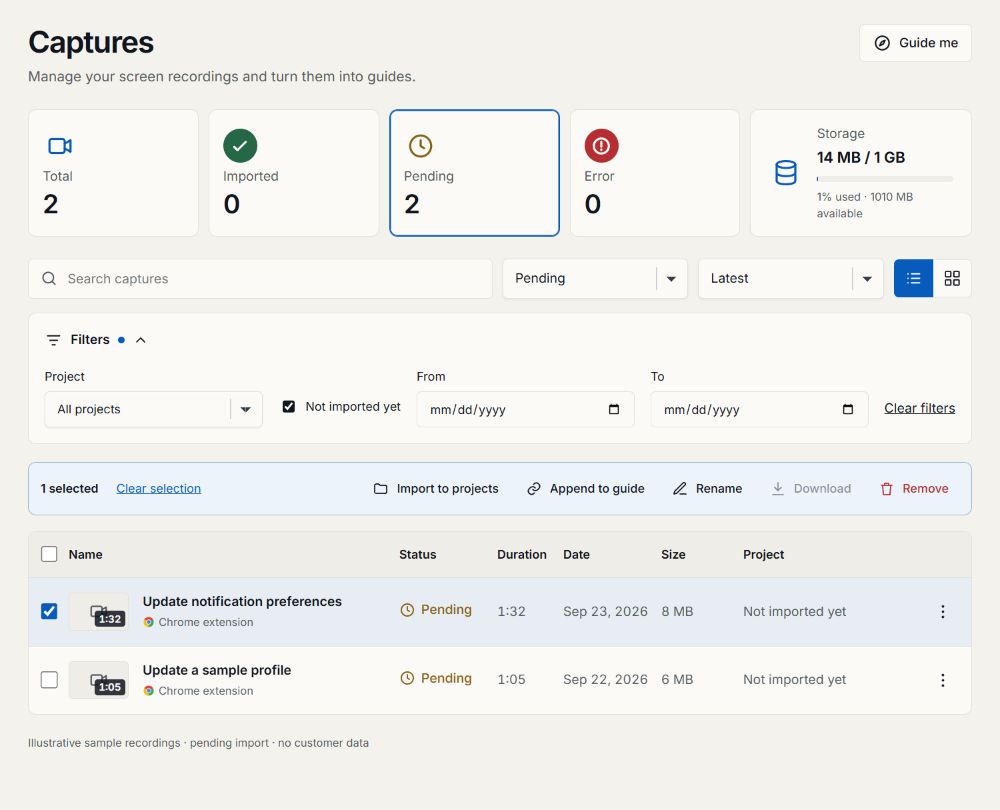Open more options for Update a sample profile
The height and width of the screenshot is (810, 1000).
[943, 680]
